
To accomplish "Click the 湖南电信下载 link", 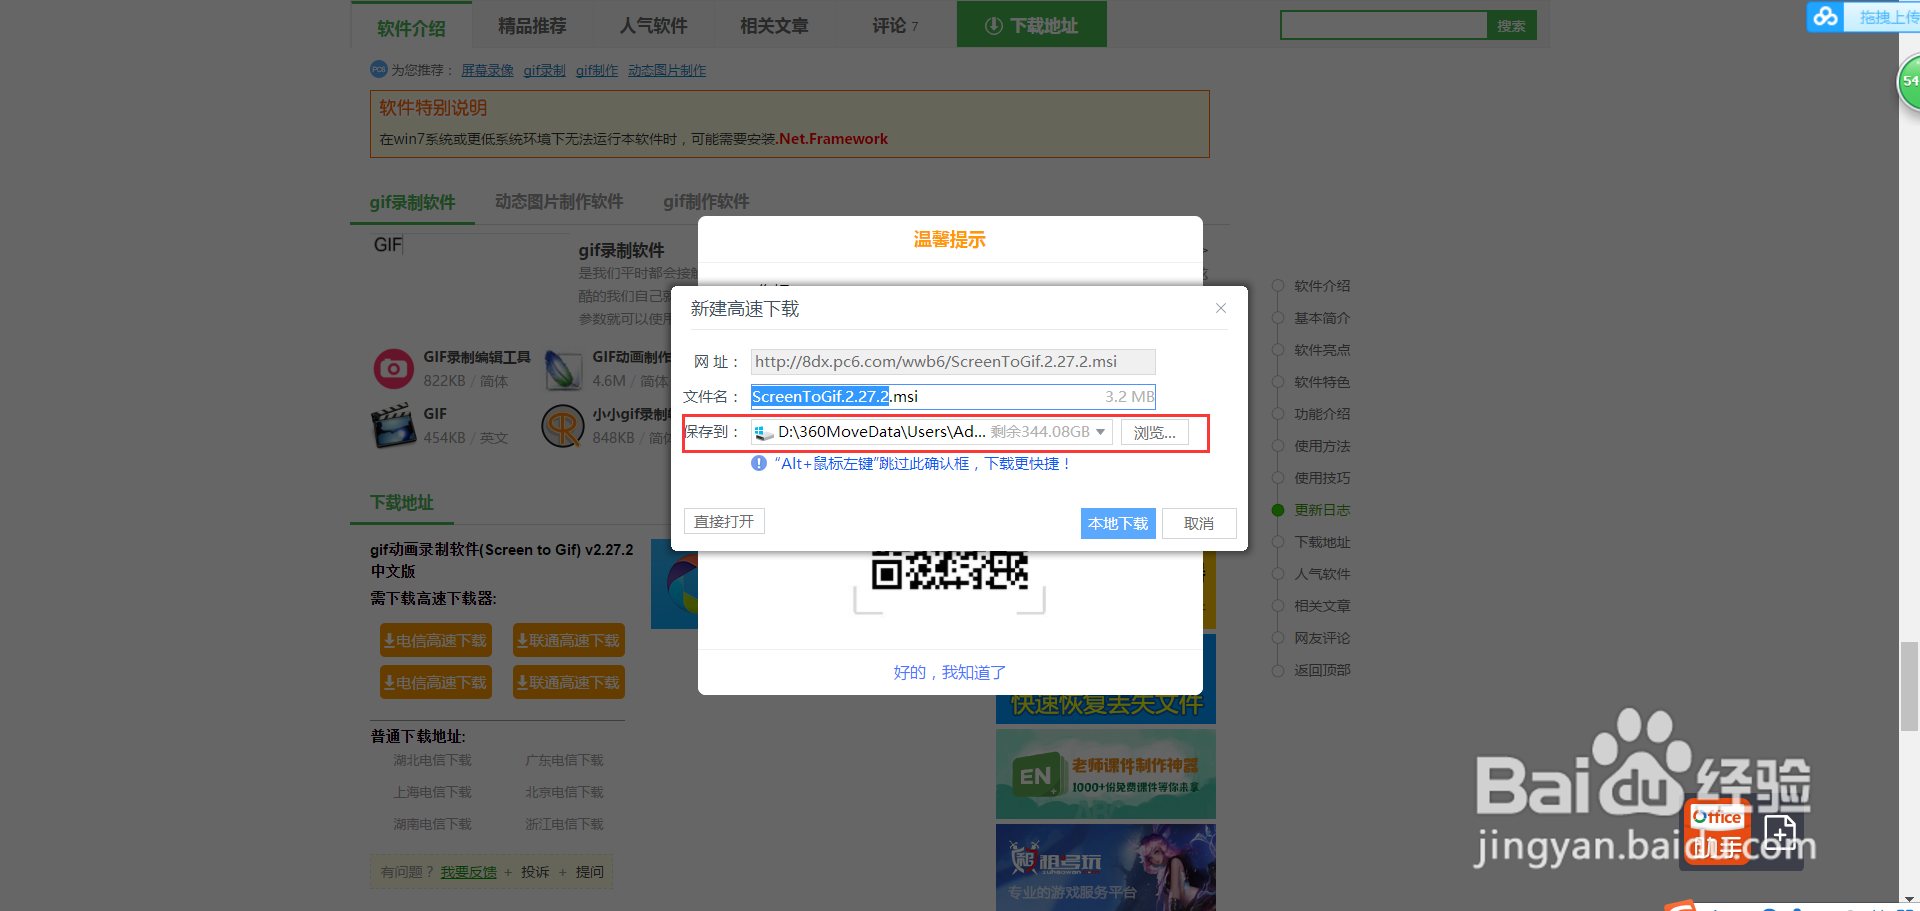I will 432,824.
